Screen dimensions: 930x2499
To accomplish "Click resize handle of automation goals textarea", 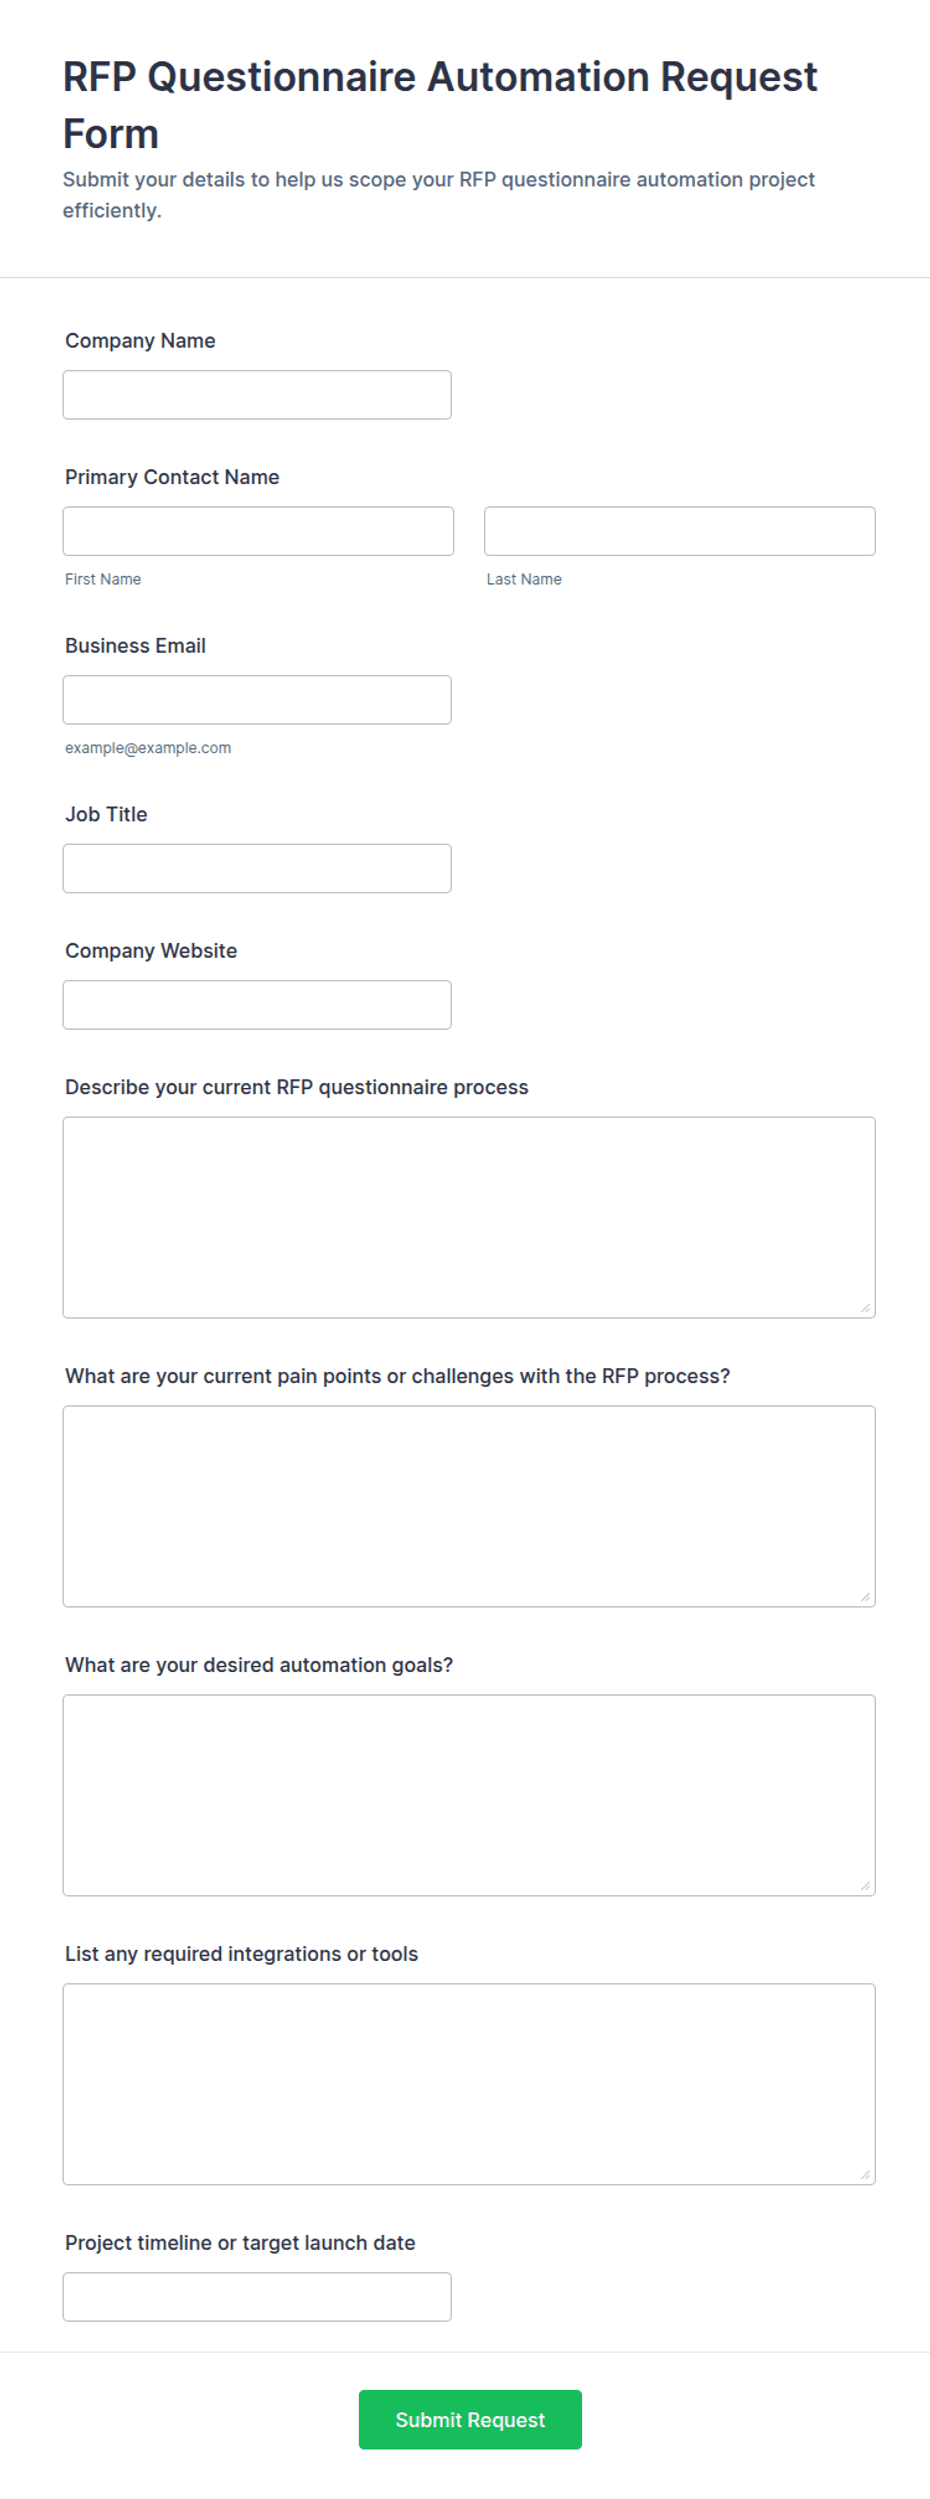I will click(865, 1886).
